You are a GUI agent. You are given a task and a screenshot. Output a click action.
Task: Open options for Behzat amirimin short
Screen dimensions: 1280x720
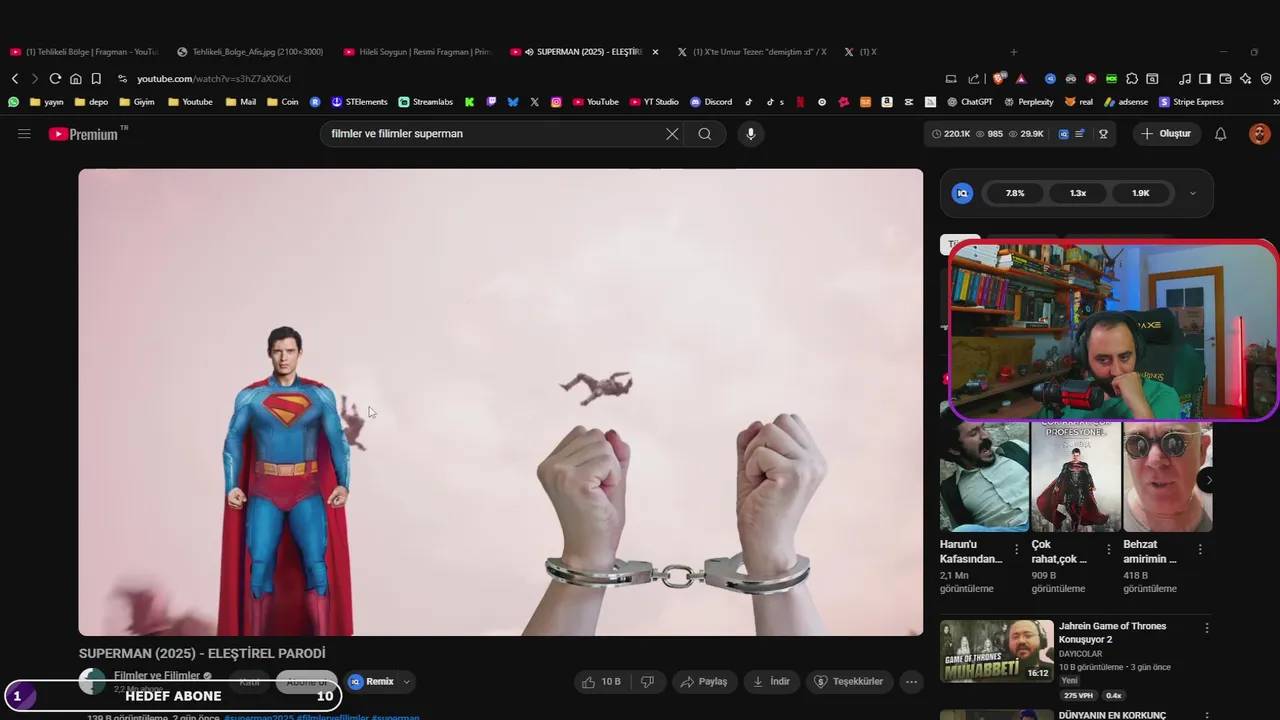click(1200, 550)
